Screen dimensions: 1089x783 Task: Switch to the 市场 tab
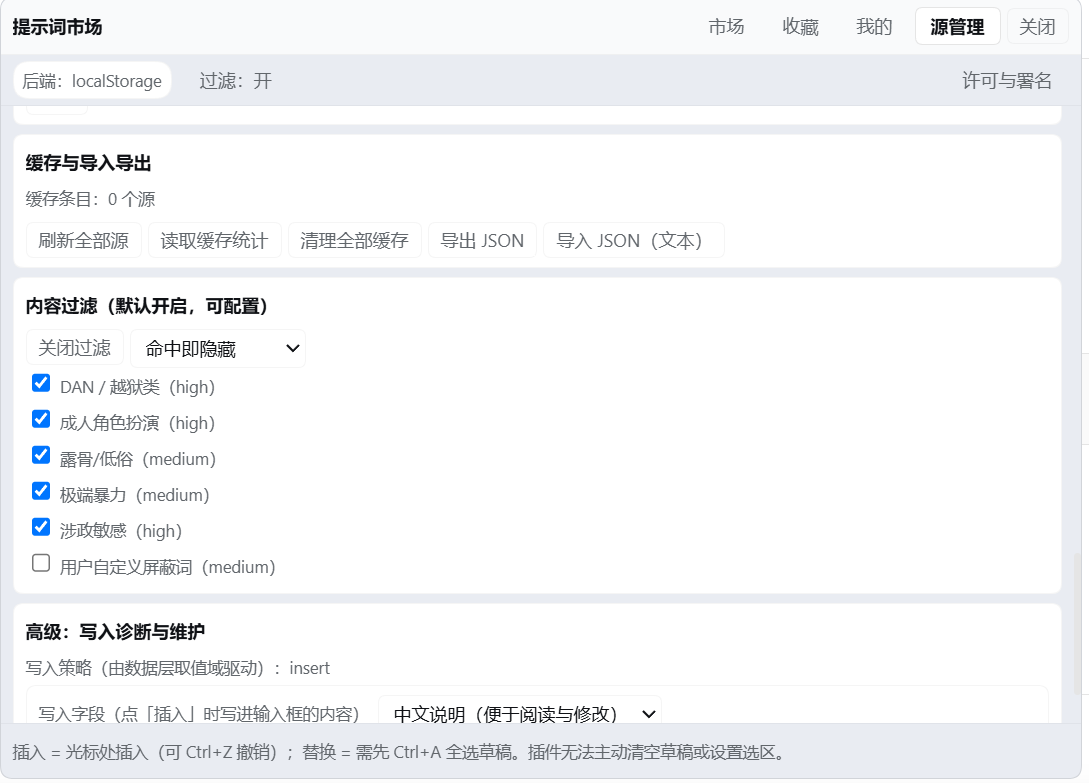click(x=726, y=26)
